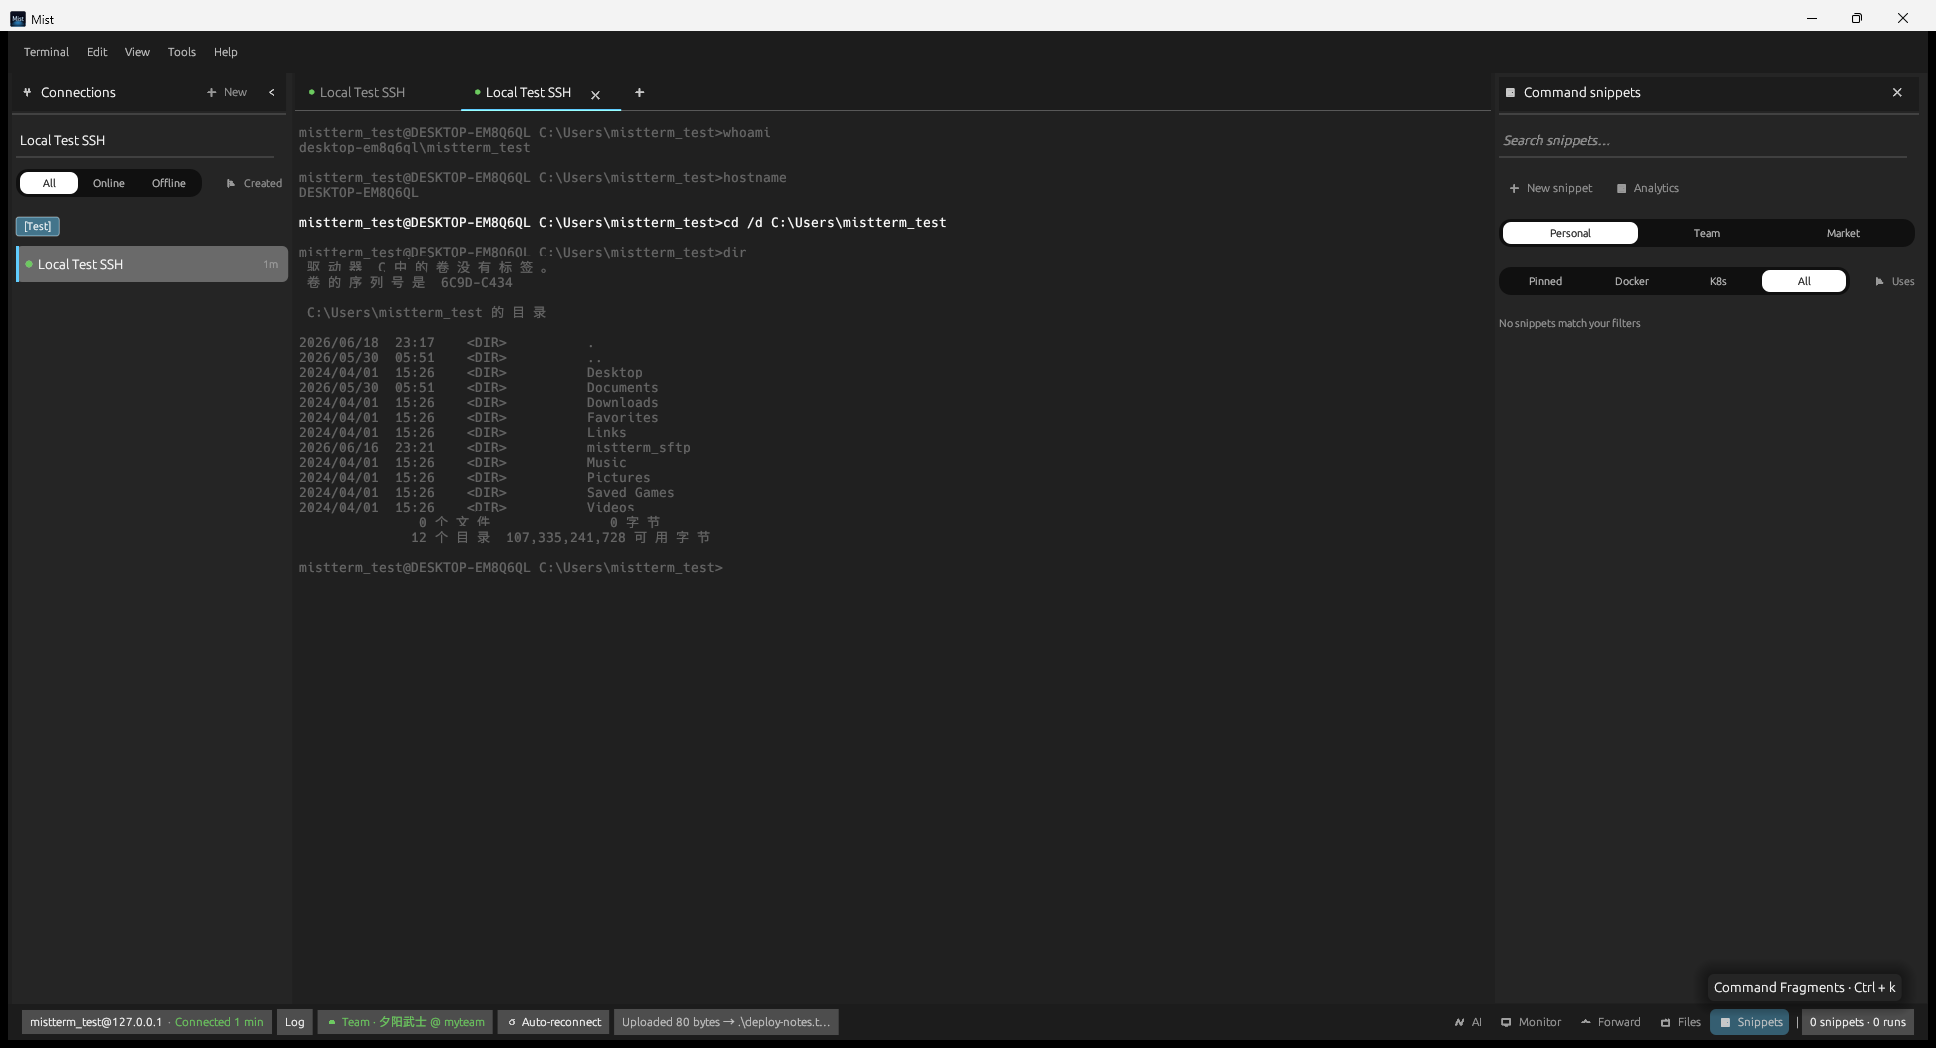The height and width of the screenshot is (1048, 1936).
Task: Open the Forward port panel
Action: click(x=1611, y=1022)
